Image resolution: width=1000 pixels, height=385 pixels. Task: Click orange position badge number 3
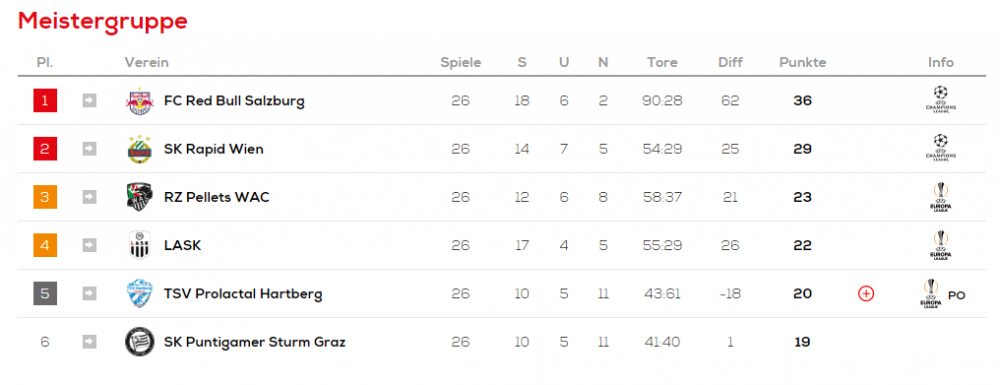pyautogui.click(x=45, y=197)
